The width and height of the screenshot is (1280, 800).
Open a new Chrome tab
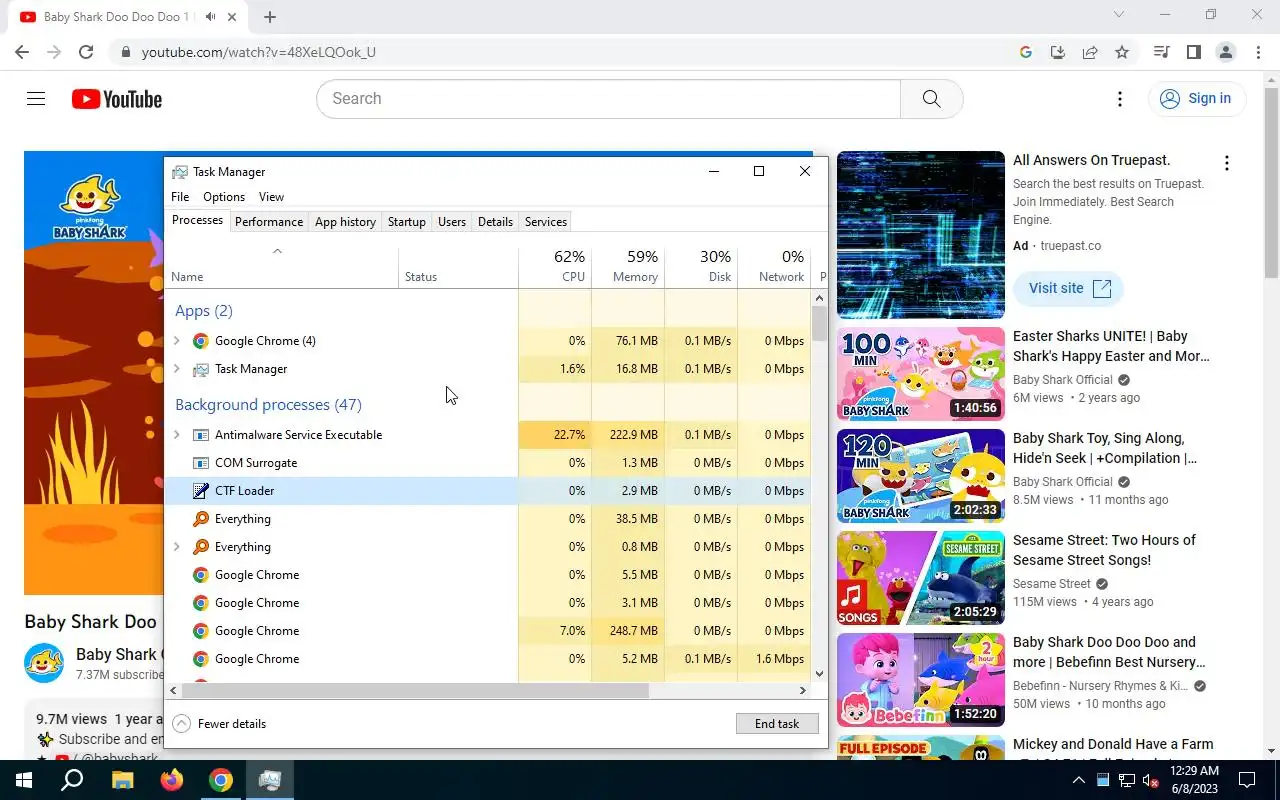point(270,17)
